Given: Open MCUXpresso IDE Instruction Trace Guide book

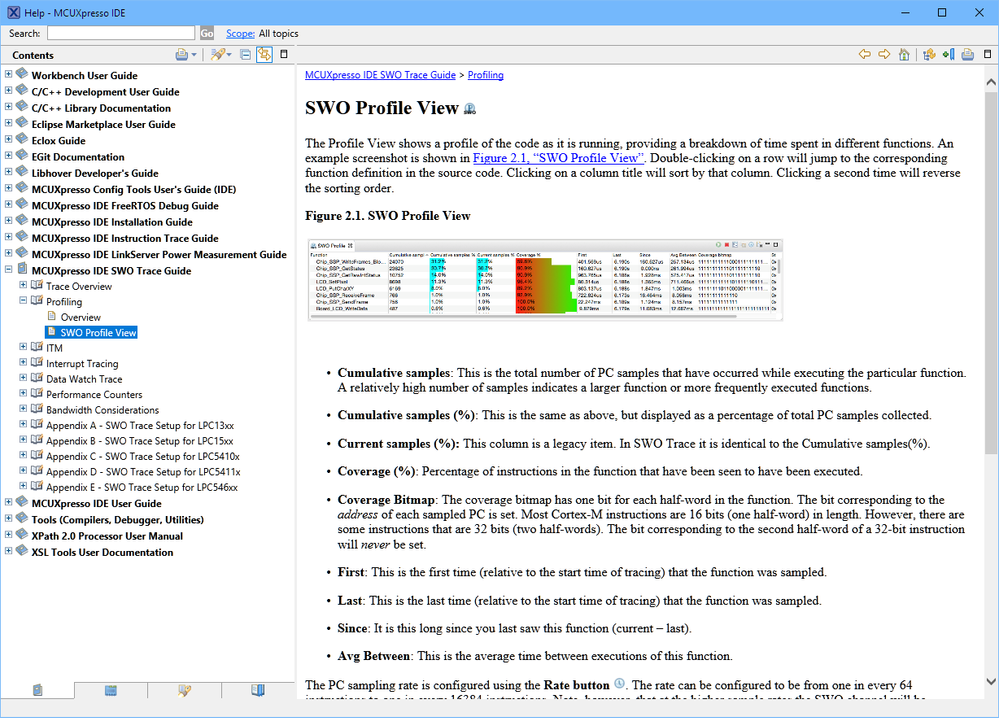Looking at the screenshot, I should coord(125,238).
